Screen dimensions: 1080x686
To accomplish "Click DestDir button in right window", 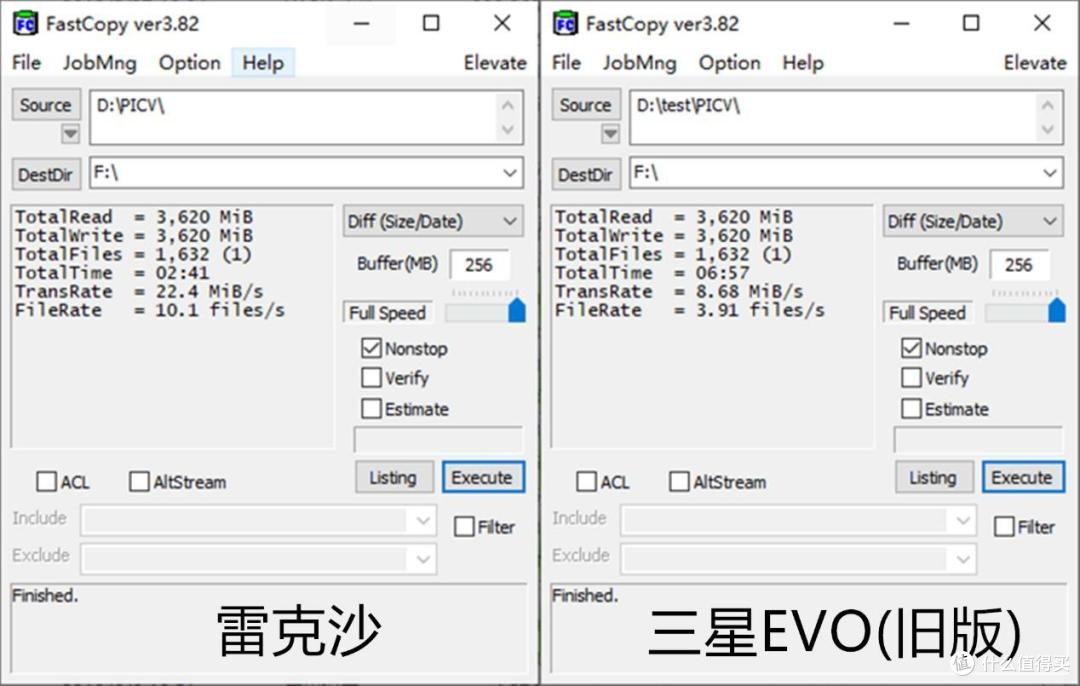I will [x=586, y=174].
